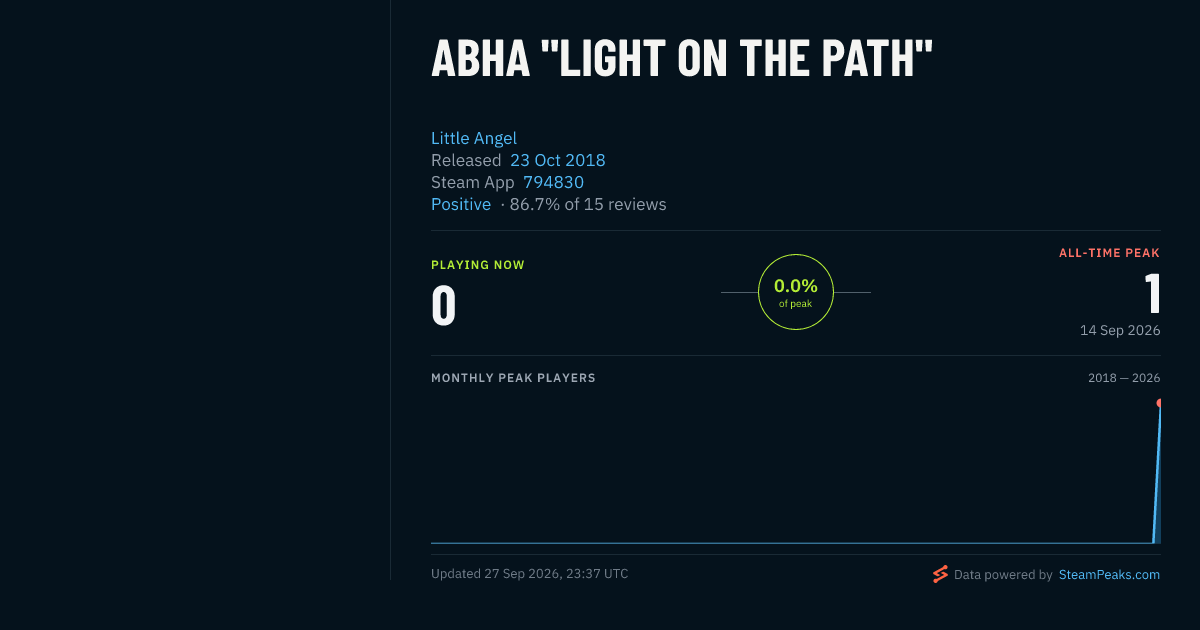
Task: Click the 0.0% of peak circle
Action: click(796, 292)
